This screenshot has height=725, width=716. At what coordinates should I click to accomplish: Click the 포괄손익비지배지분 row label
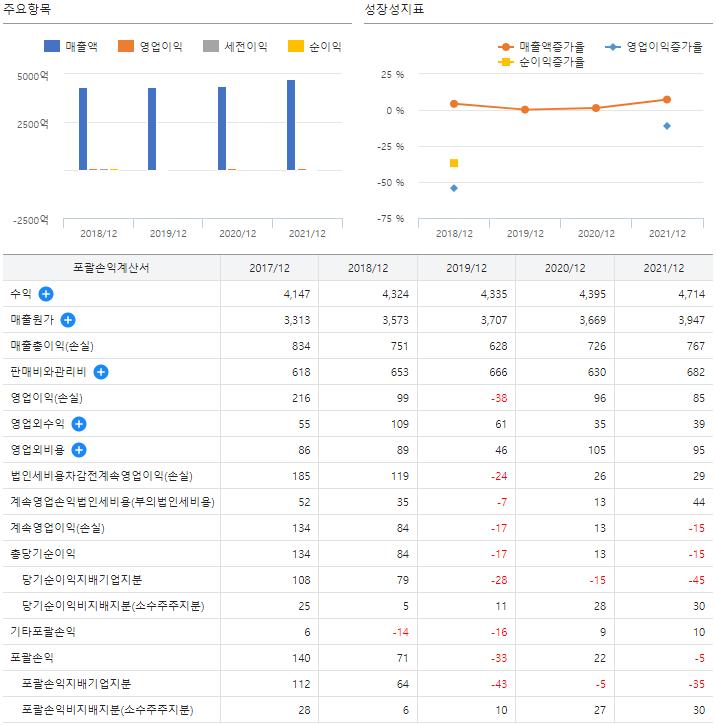coord(107,710)
